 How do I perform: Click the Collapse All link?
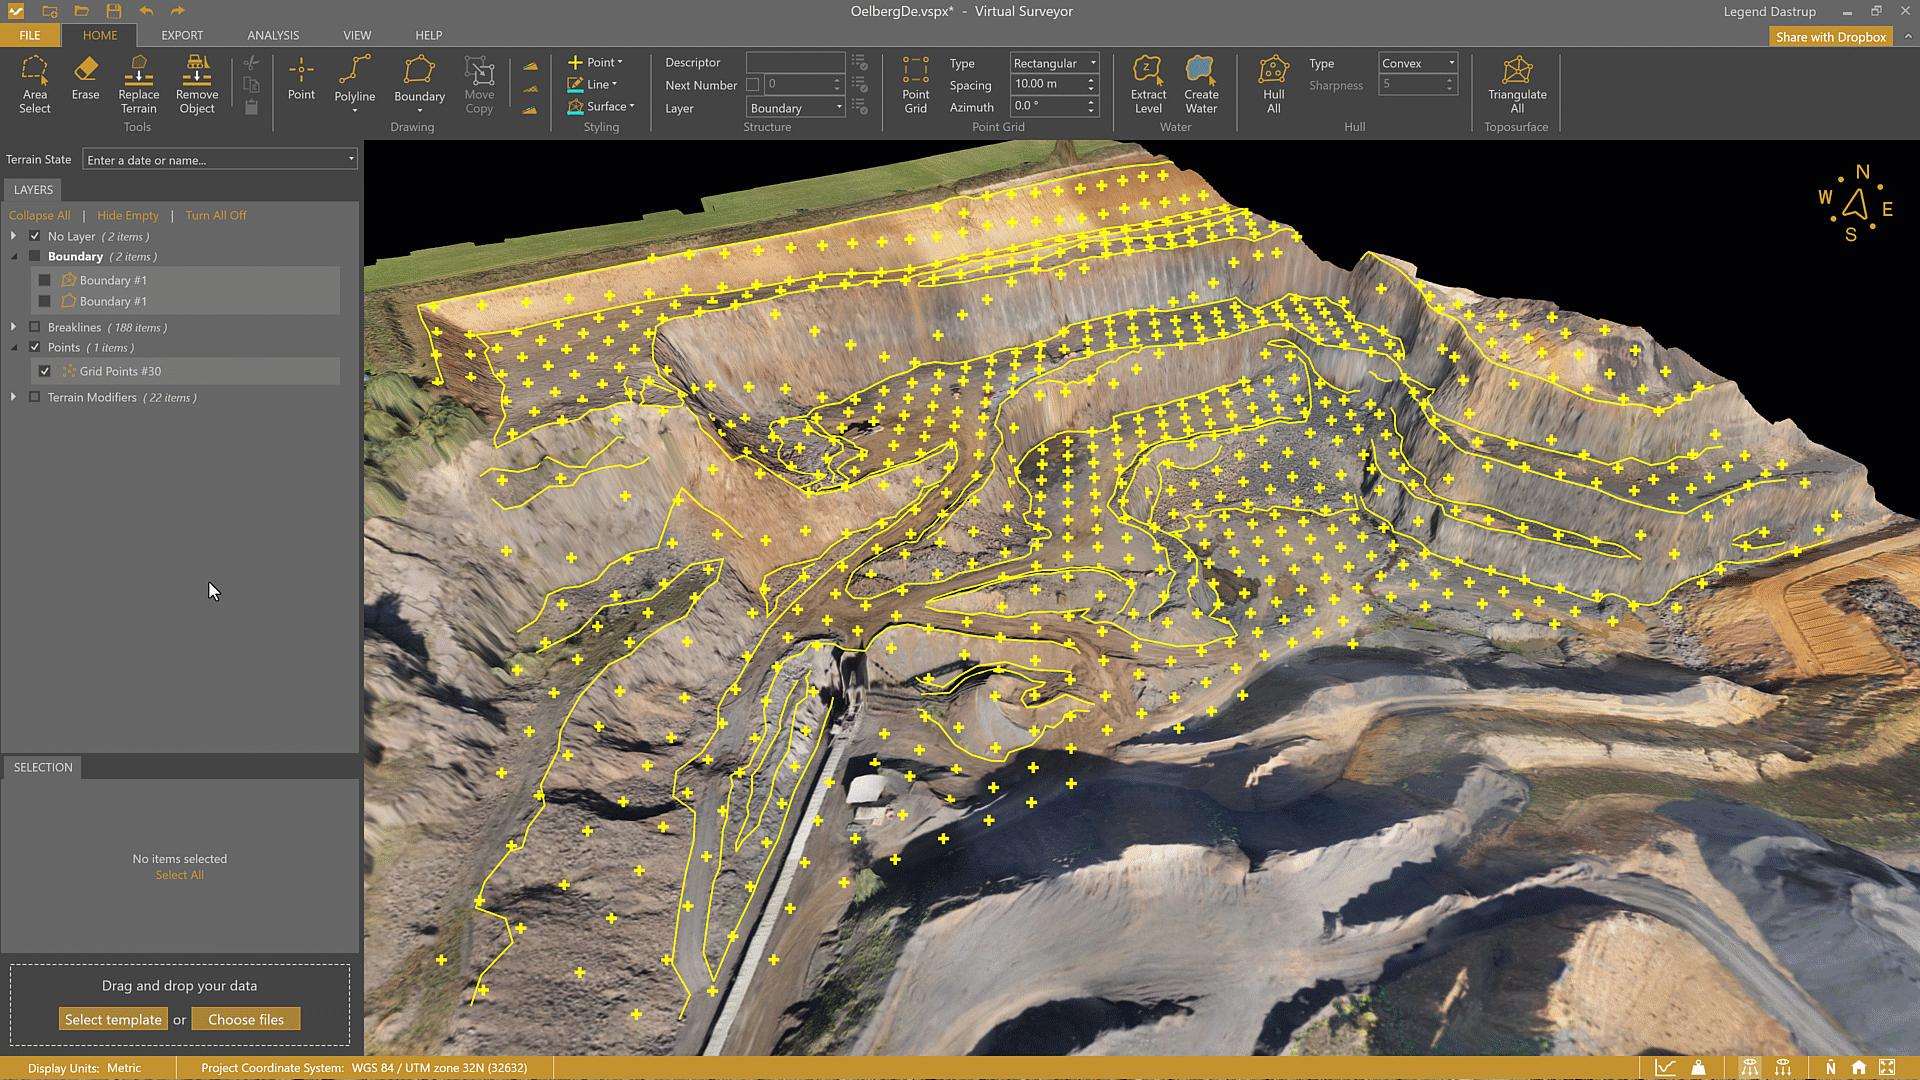click(x=39, y=215)
